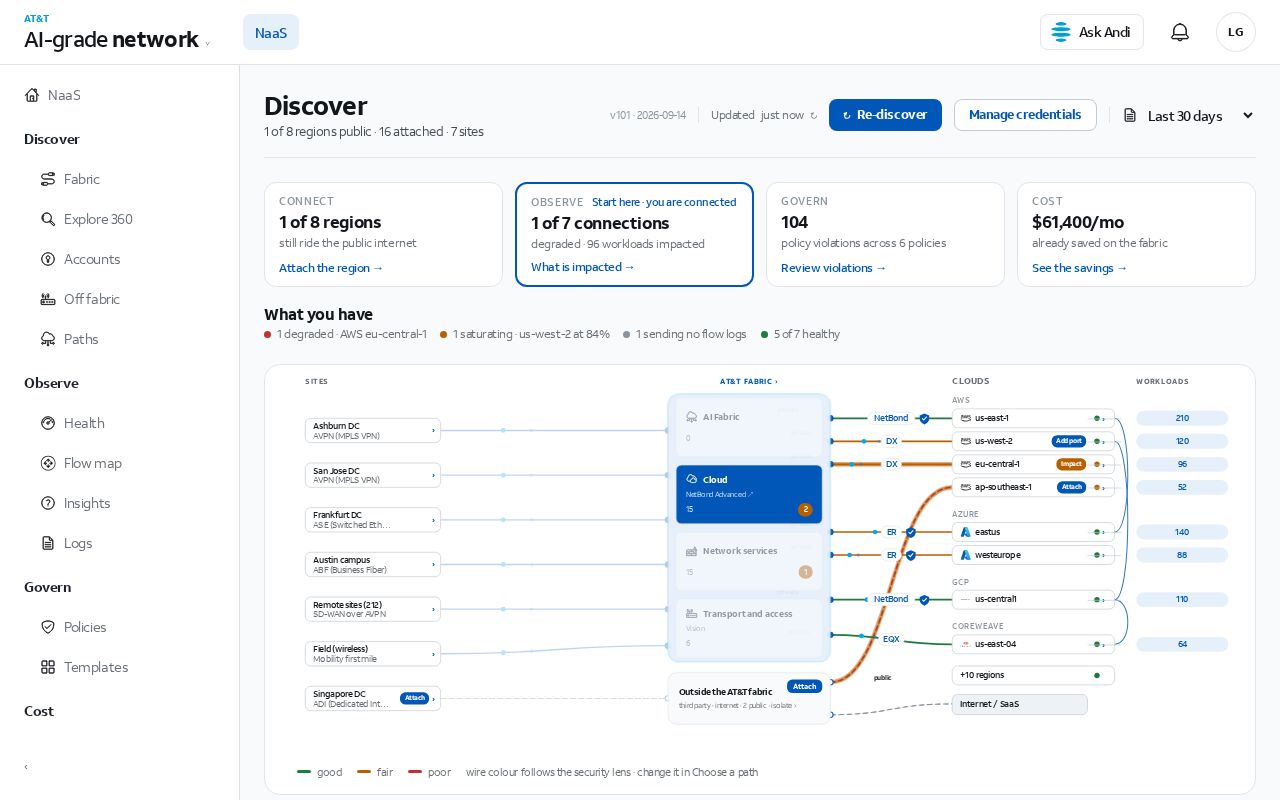Viewport: 1280px width, 800px height.
Task: Expand the Ashburn DC site chevron
Action: pyautogui.click(x=433, y=430)
